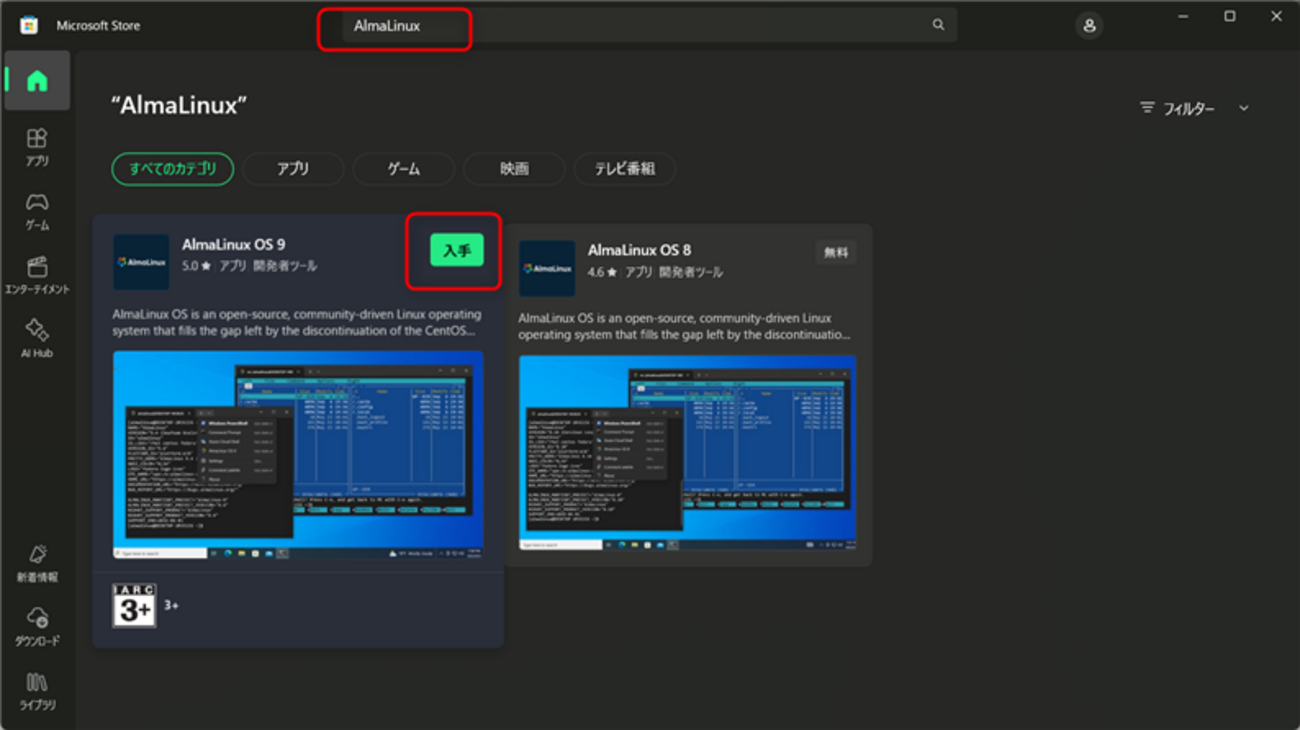Open AI Hub in sidebar
This screenshot has height=730, width=1300.
click(x=37, y=339)
